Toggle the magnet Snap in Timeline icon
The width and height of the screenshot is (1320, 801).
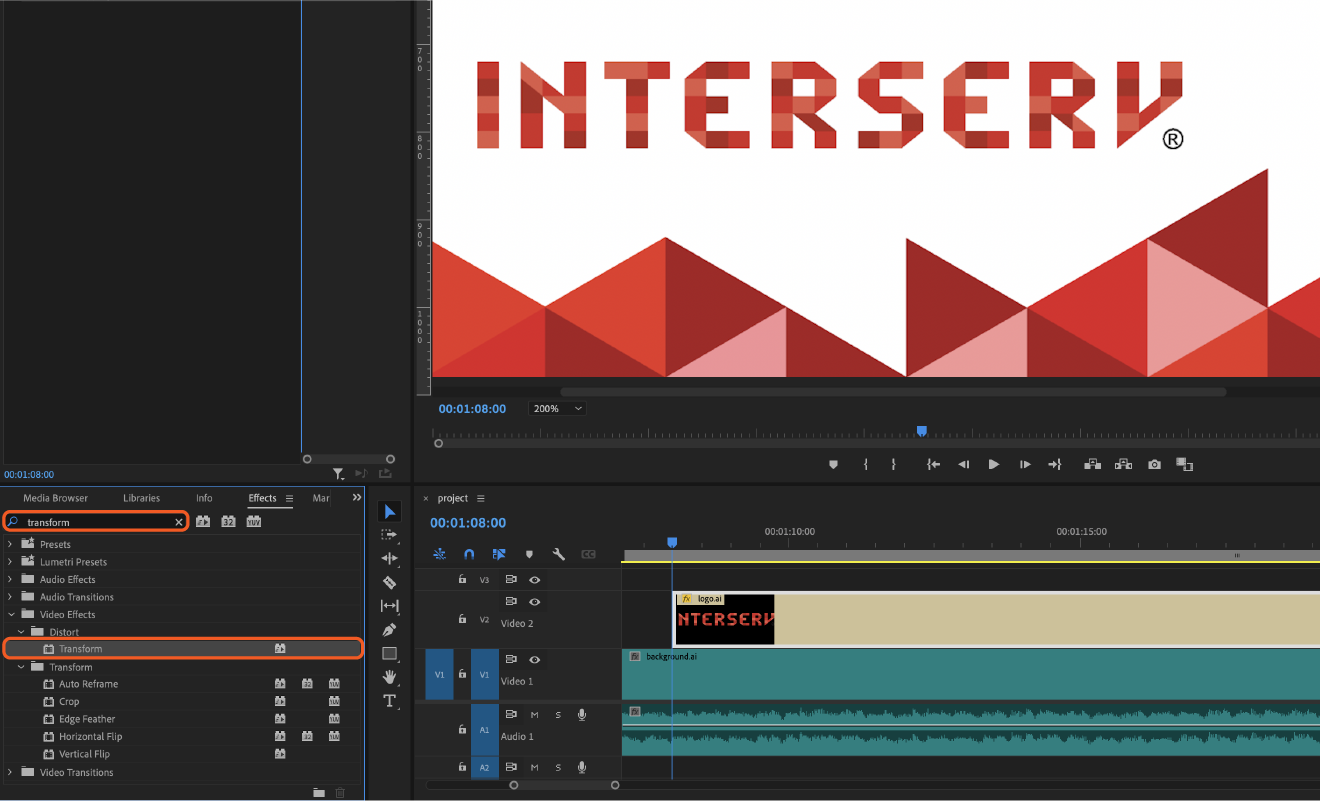coord(469,554)
